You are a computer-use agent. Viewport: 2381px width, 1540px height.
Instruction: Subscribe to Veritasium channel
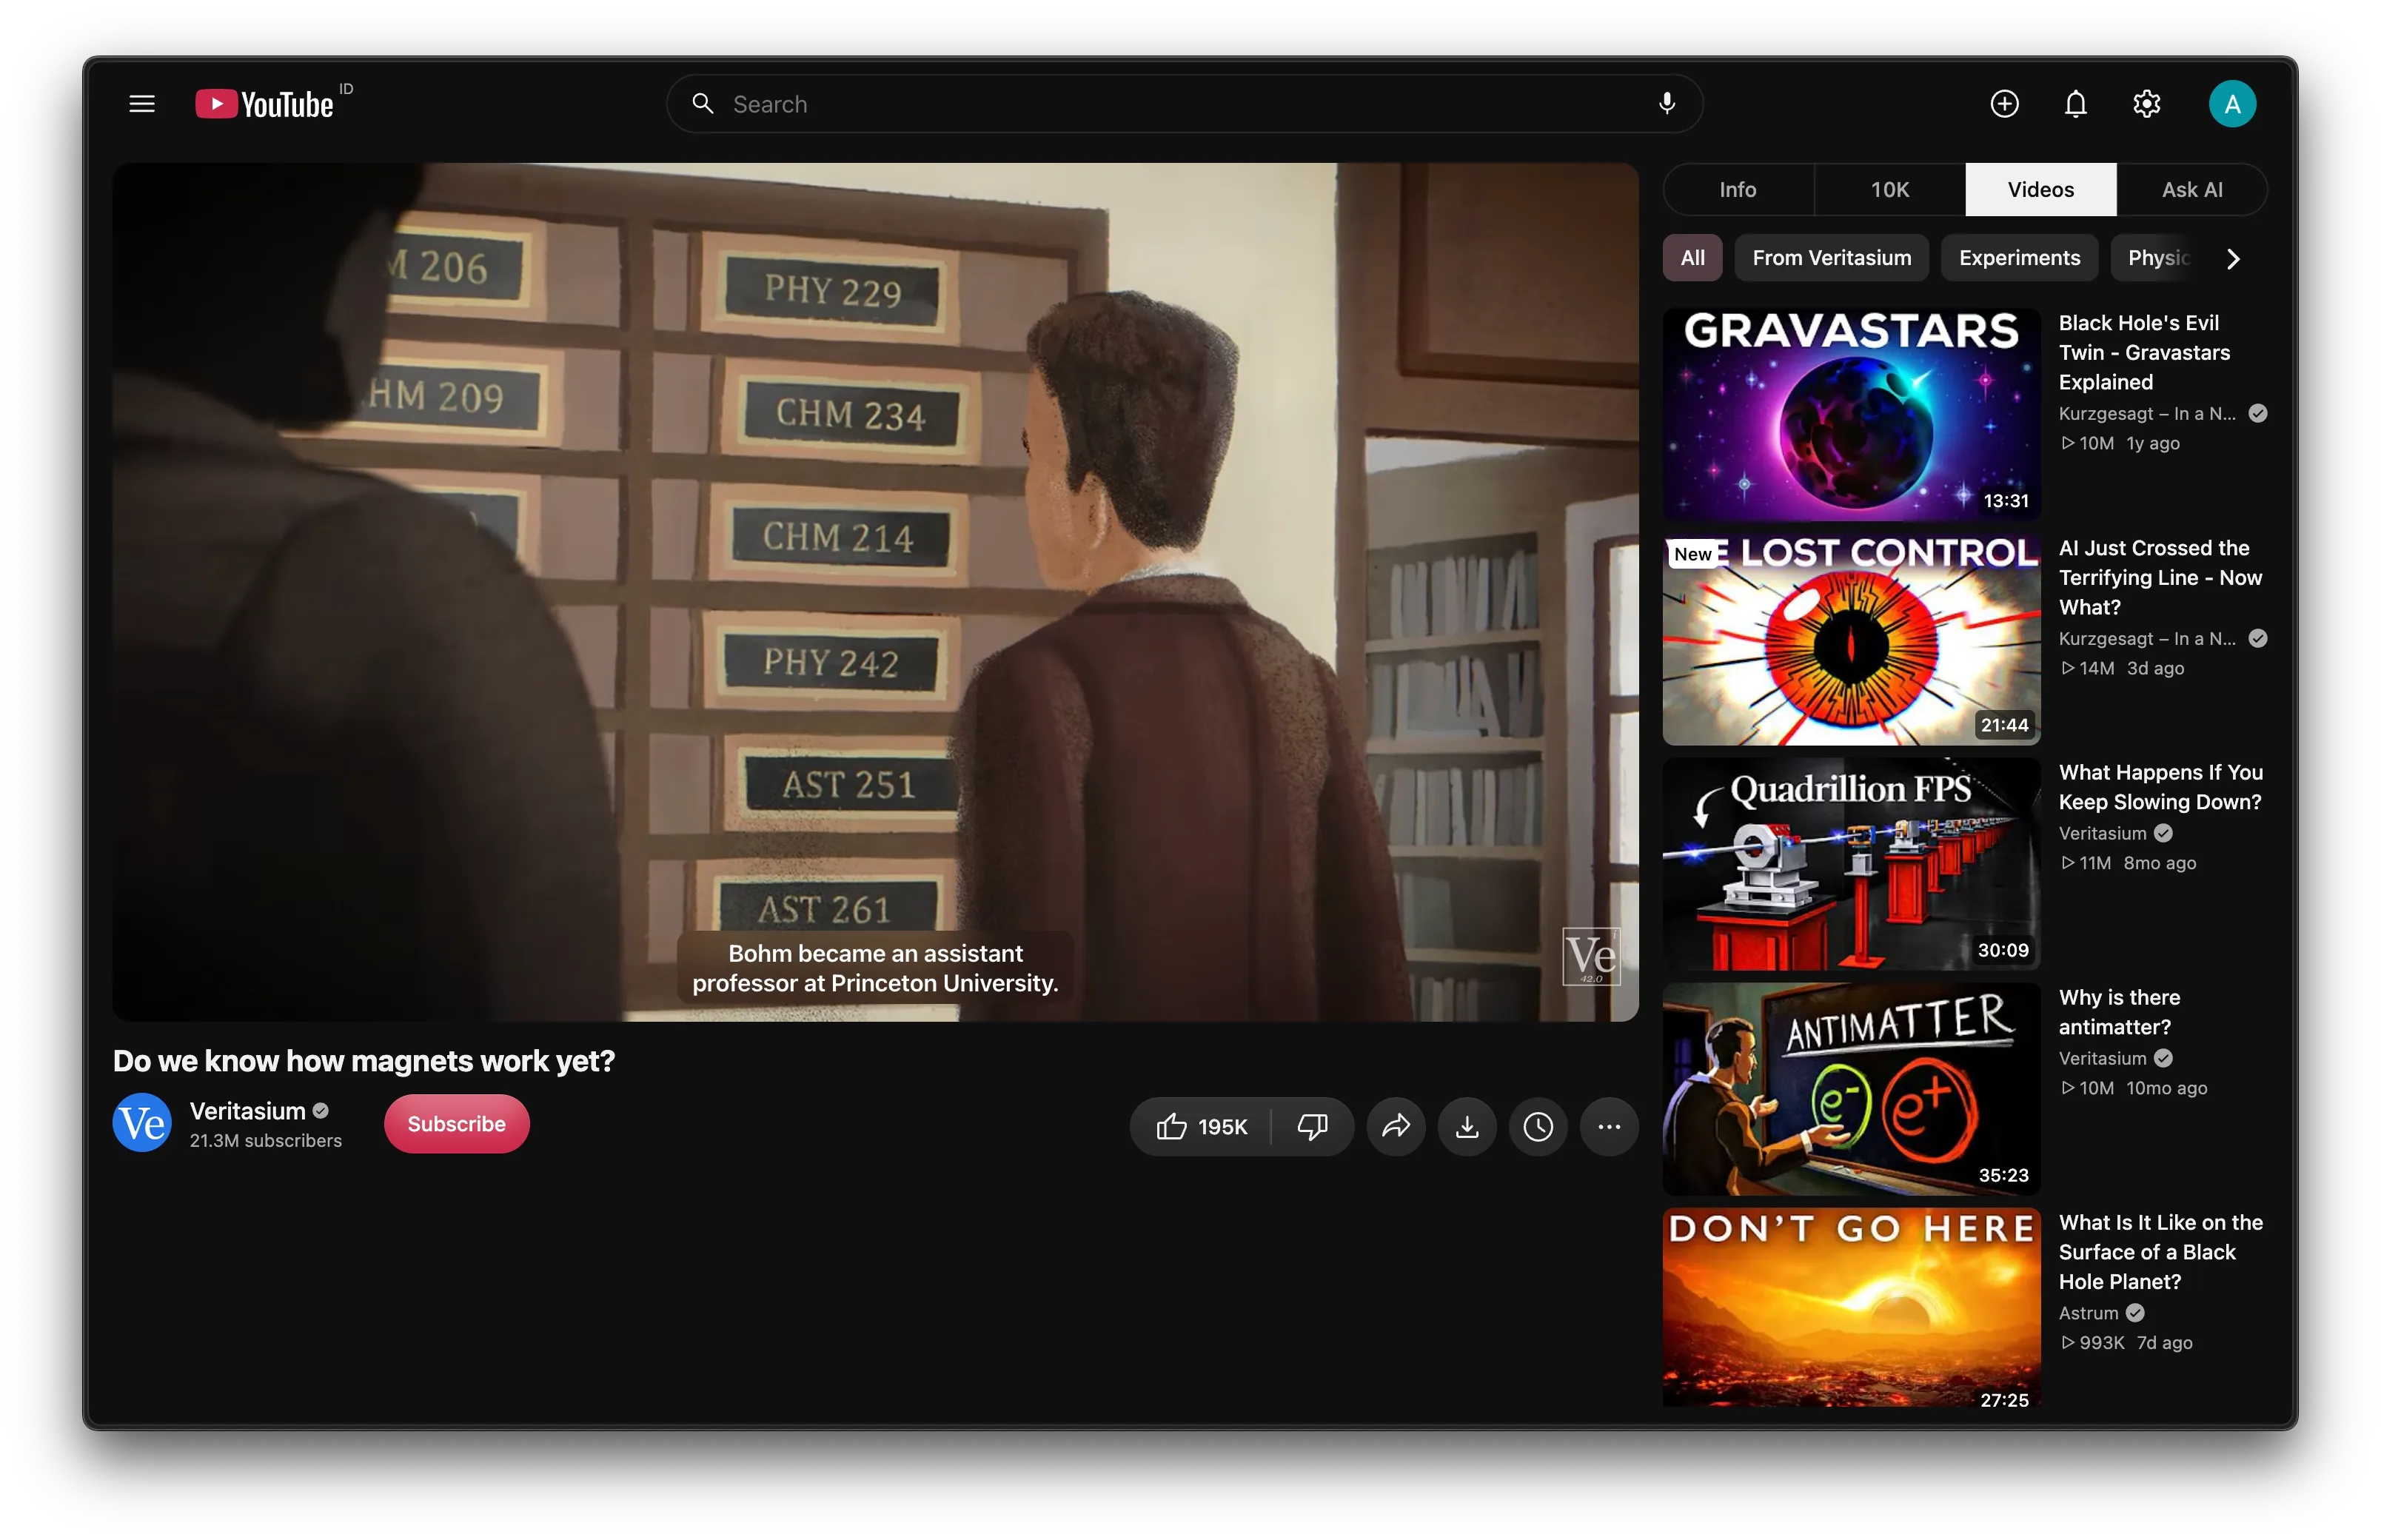(456, 1124)
